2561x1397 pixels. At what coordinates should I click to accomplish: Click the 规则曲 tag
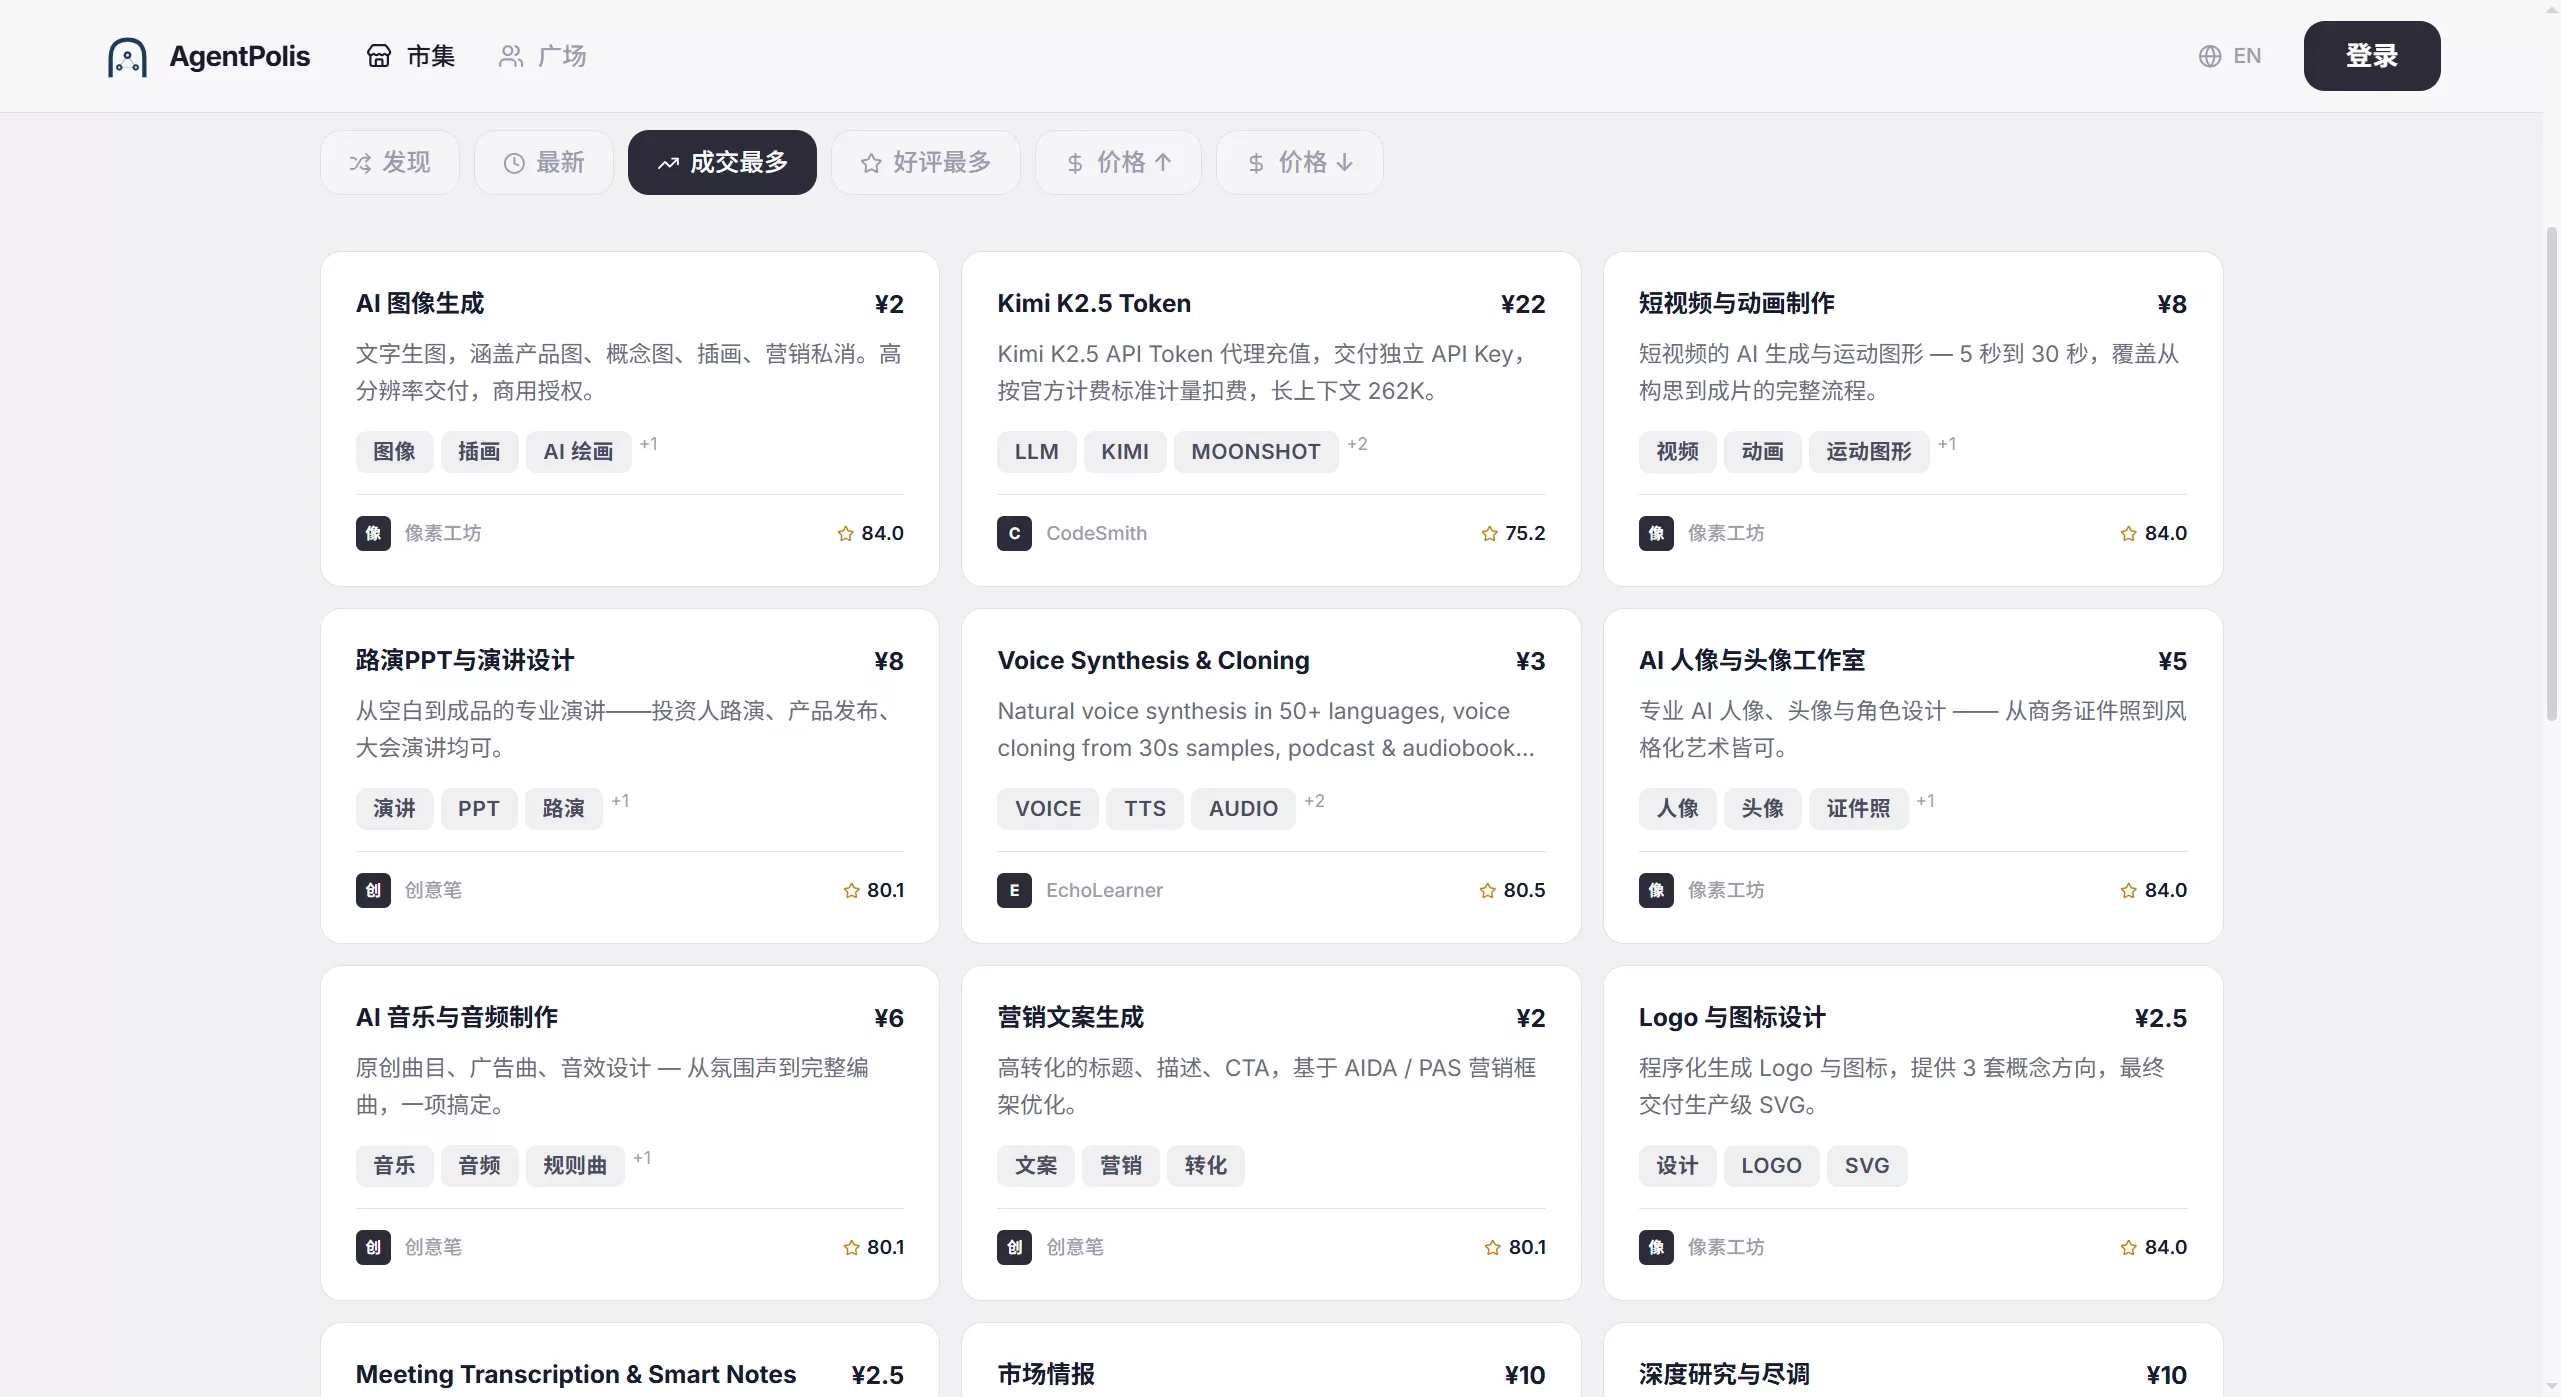[x=575, y=1166]
